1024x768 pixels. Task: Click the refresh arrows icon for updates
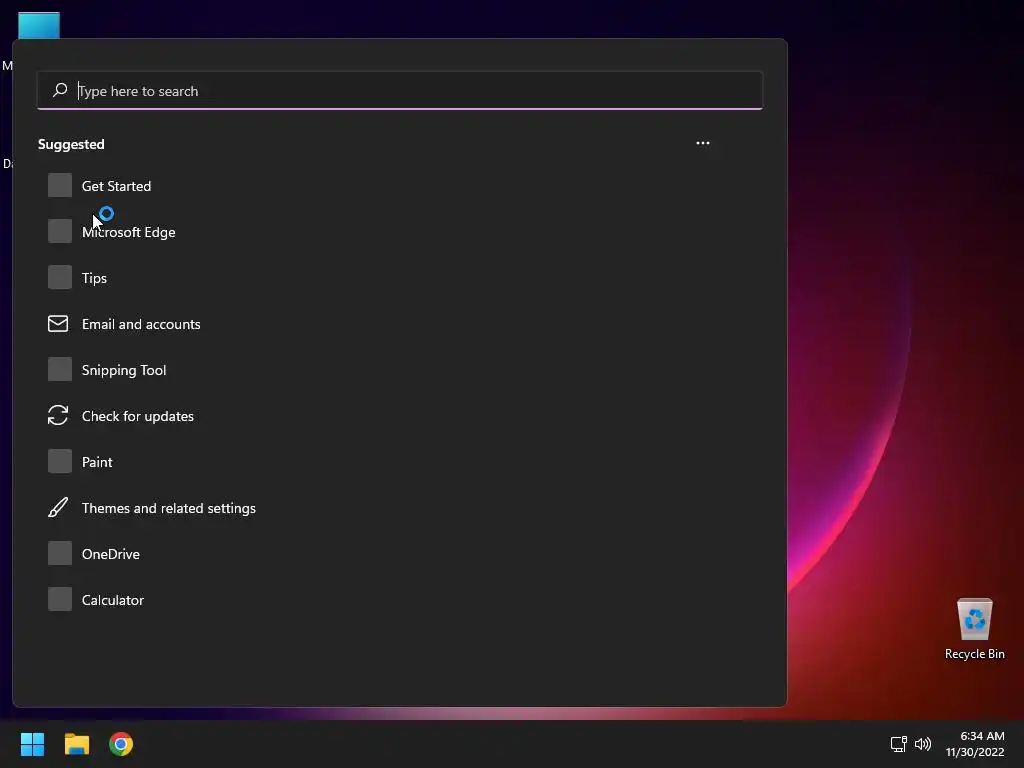click(58, 415)
